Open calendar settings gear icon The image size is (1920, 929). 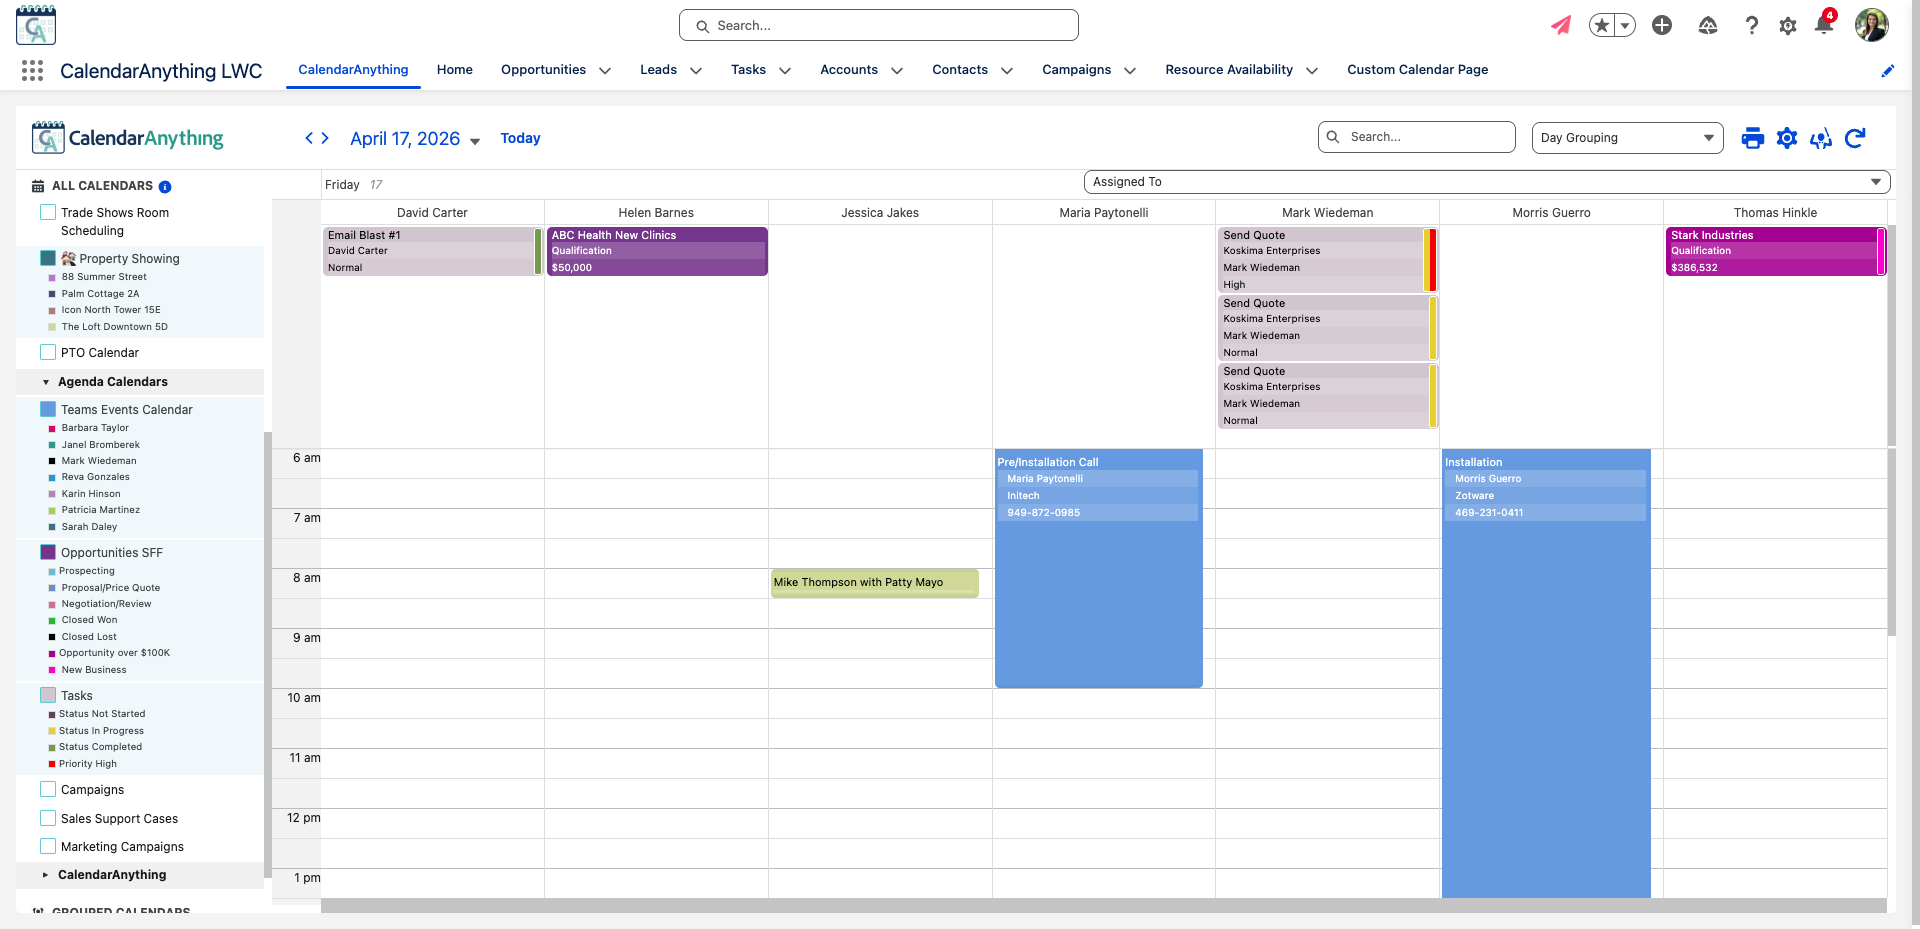point(1787,138)
